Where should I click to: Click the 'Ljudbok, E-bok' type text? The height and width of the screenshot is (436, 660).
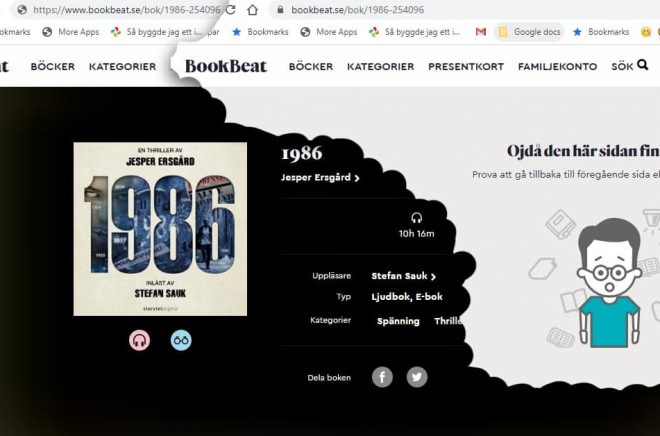click(407, 297)
